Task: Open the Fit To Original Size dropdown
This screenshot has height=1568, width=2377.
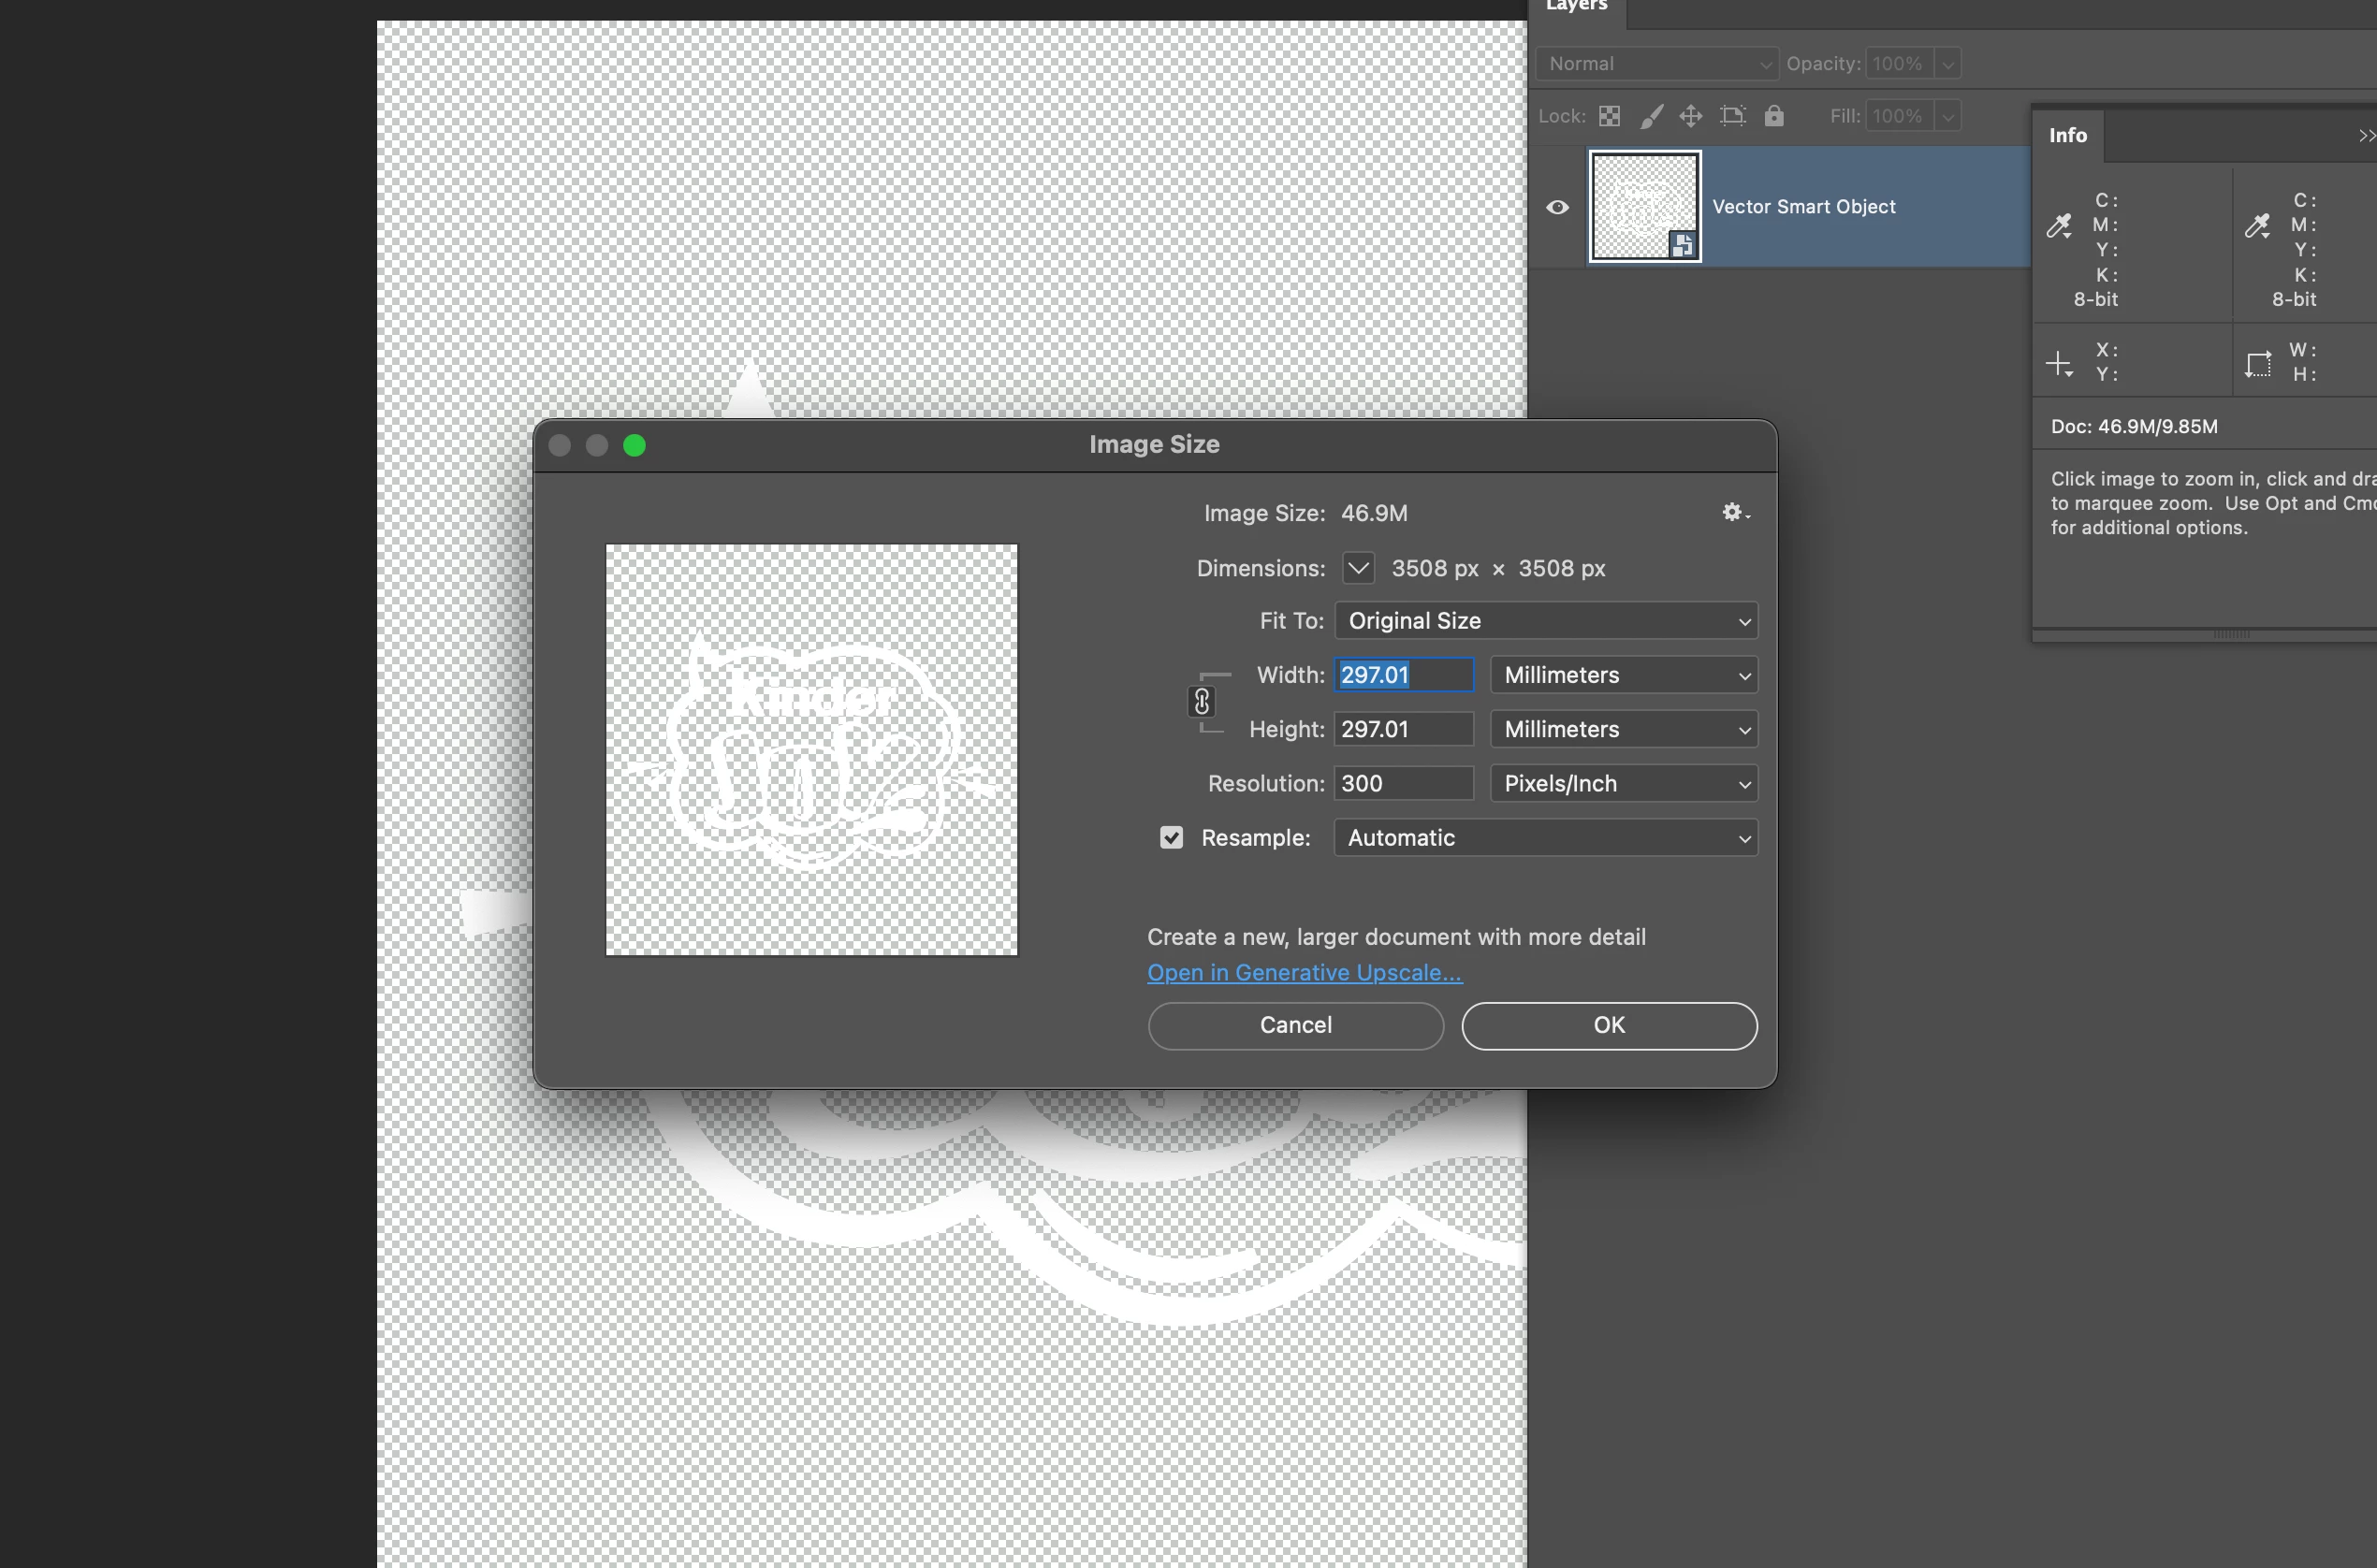Action: coord(1546,621)
